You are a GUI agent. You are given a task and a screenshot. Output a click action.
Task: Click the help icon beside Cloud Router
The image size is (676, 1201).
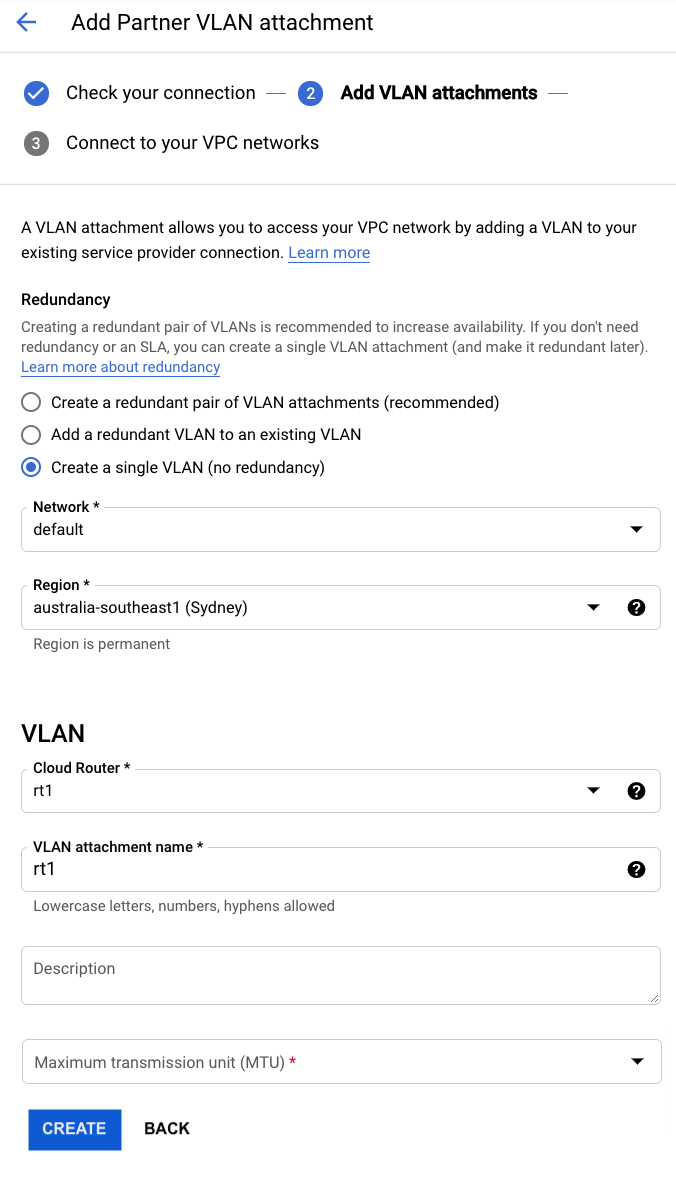coord(637,791)
